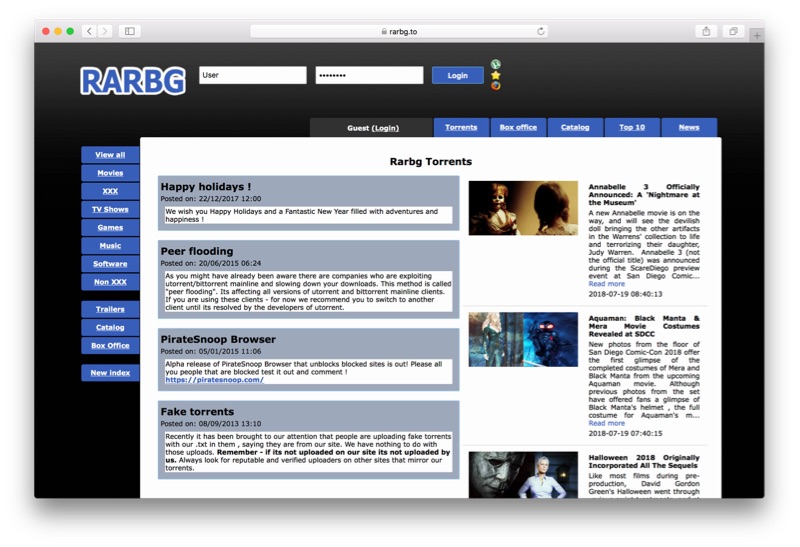Focus the User name input field
This screenshot has height=547, width=800.
[x=252, y=75]
